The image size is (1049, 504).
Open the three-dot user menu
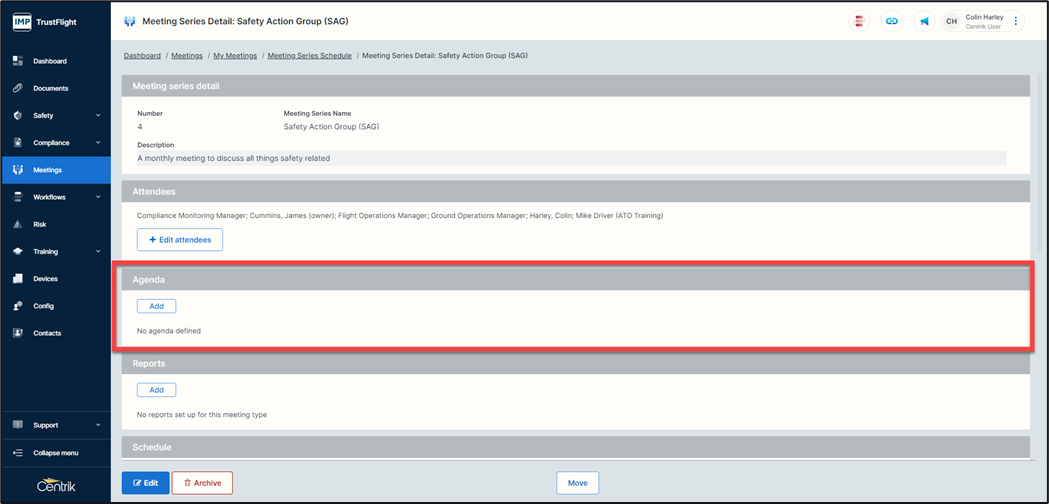[x=1015, y=21]
